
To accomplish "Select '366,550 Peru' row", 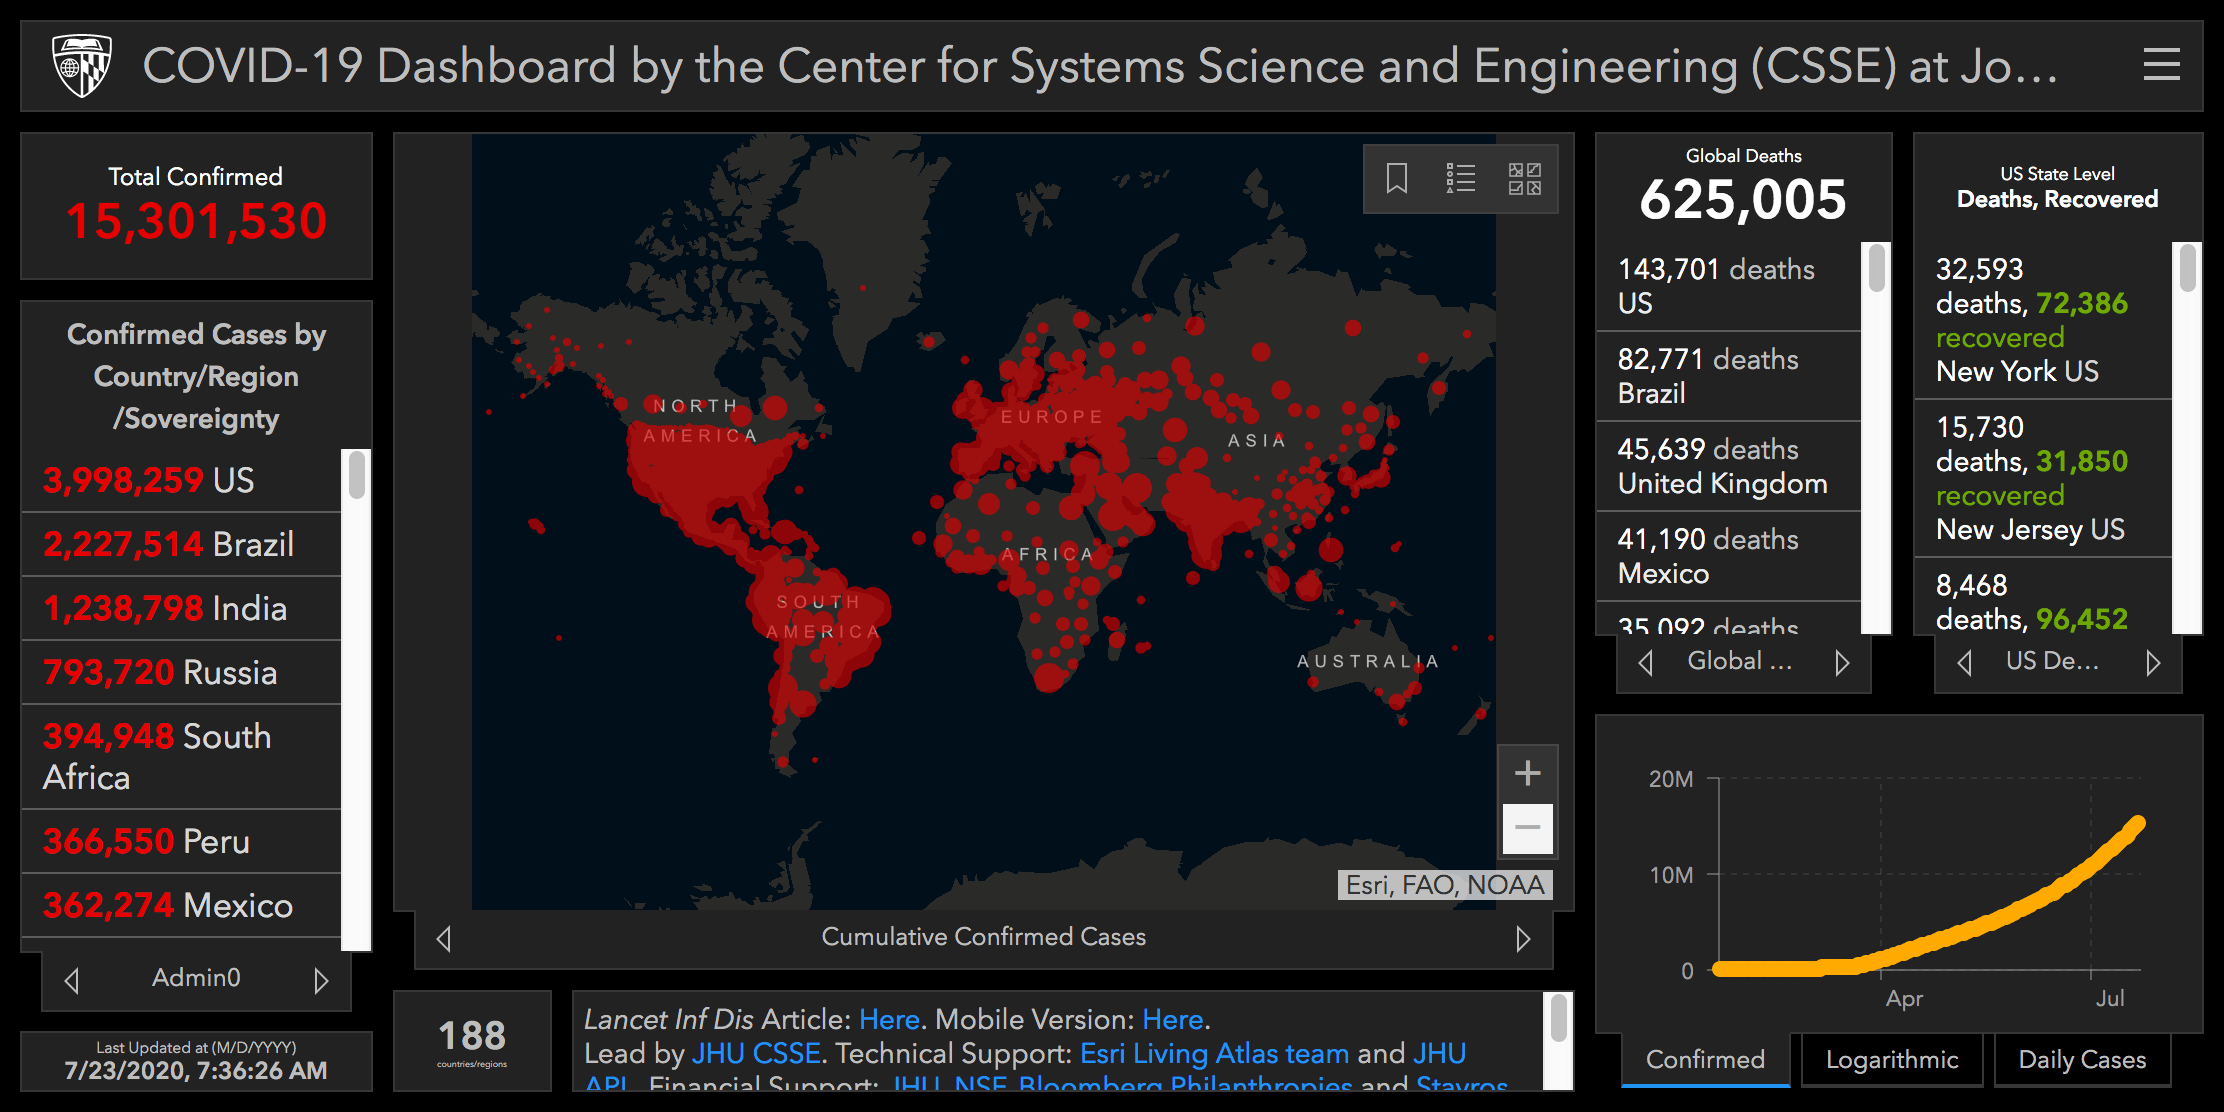I will pyautogui.click(x=181, y=841).
